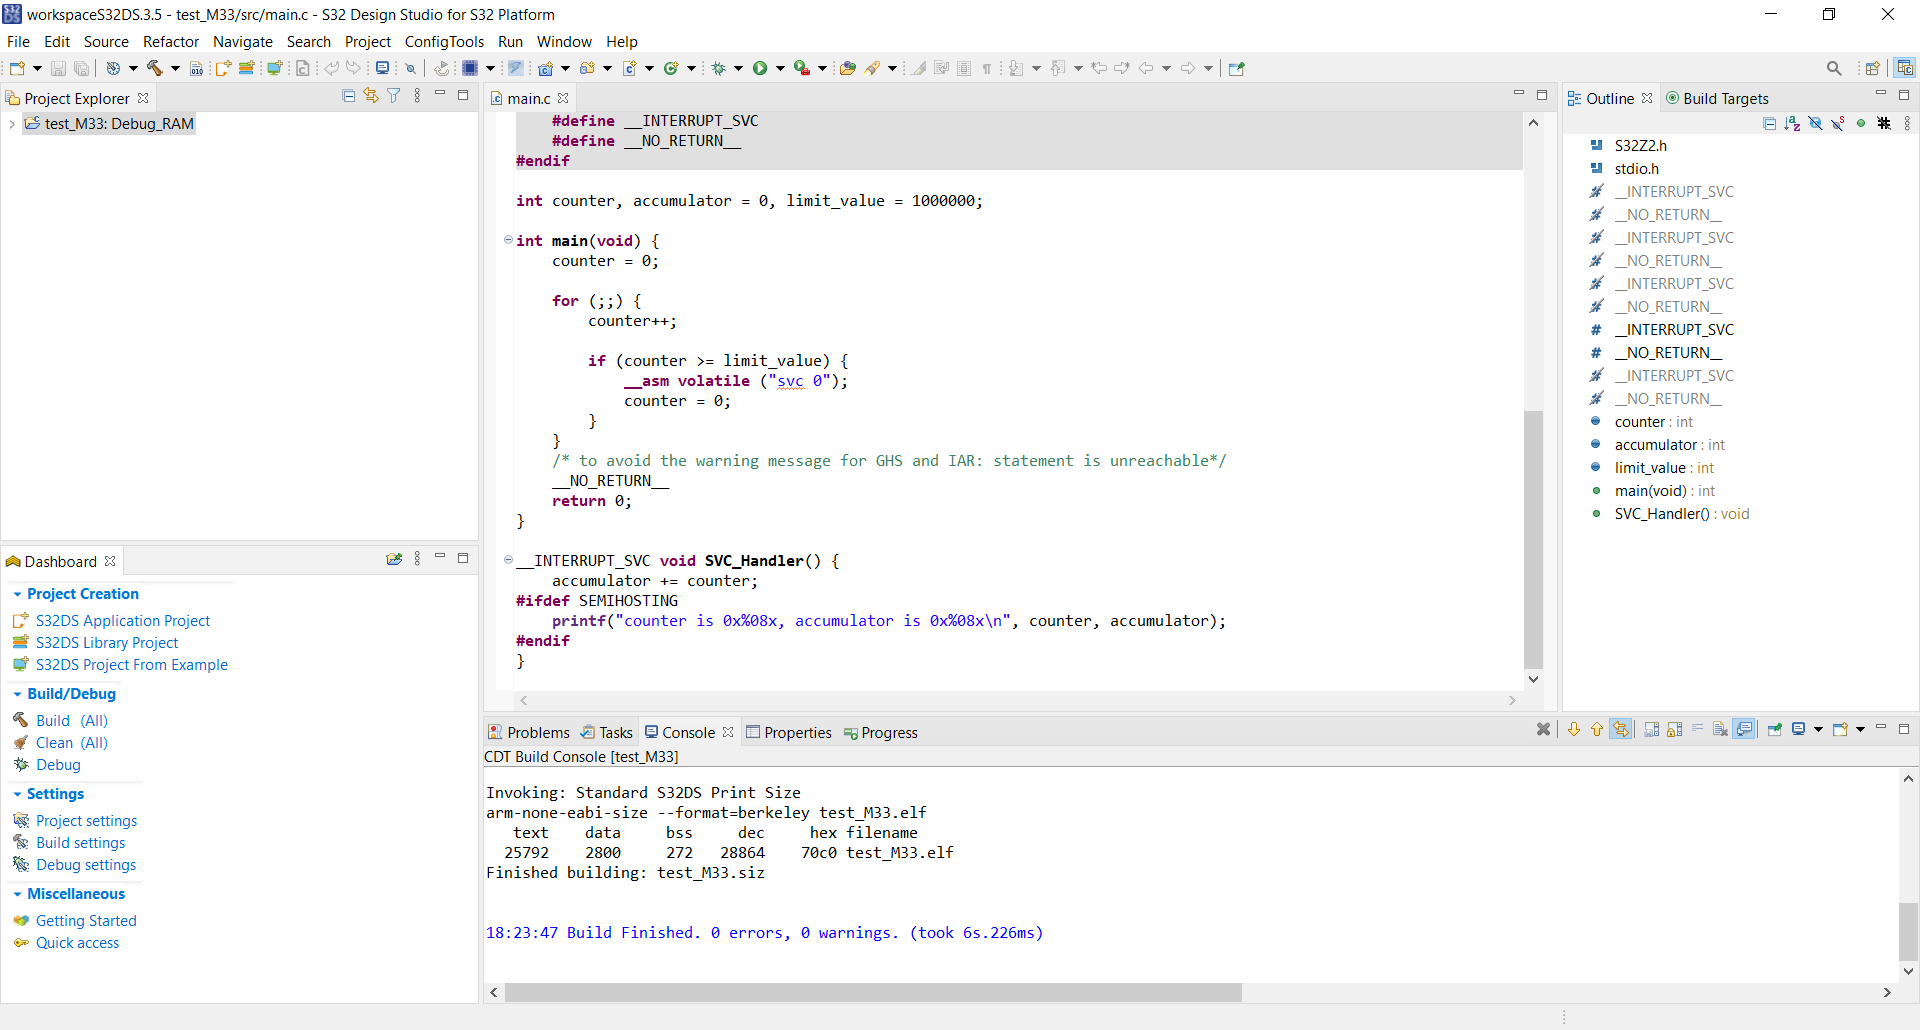
Task: Toggle Hide Non-Public Members green dot
Action: [x=1861, y=123]
